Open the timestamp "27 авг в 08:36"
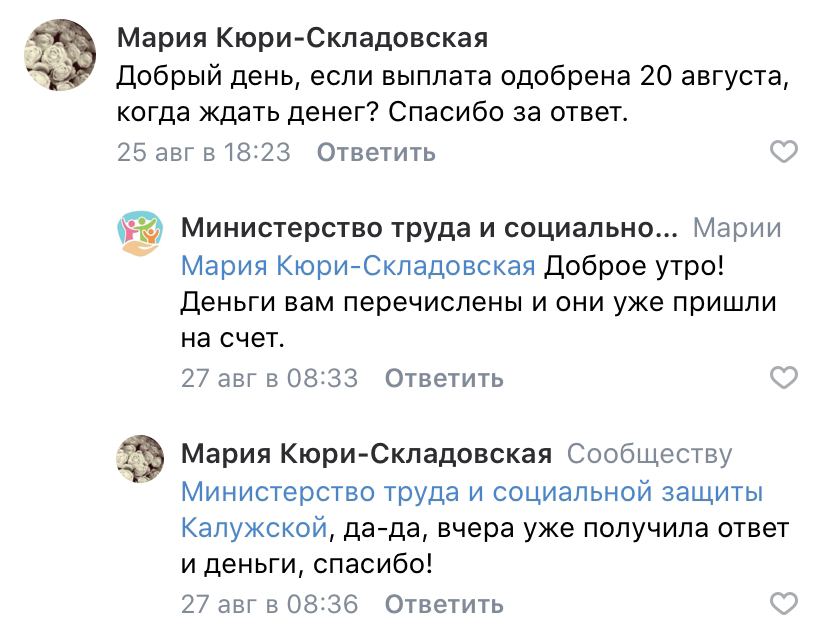828x638 pixels. [x=268, y=604]
